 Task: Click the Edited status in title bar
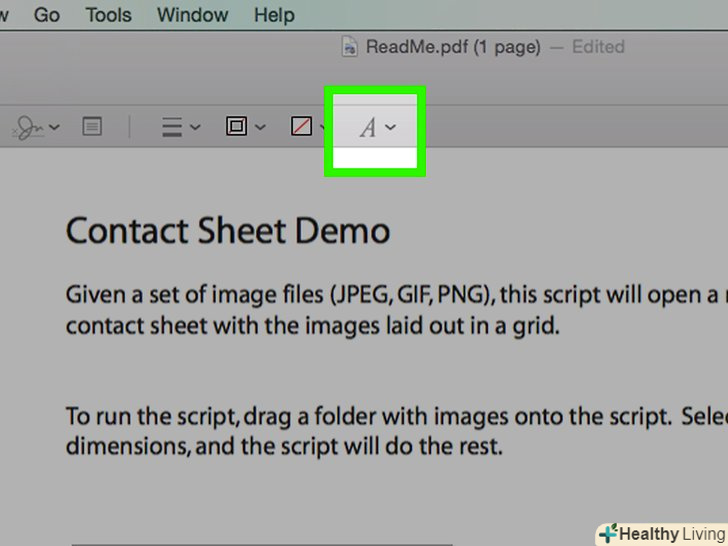[x=598, y=47]
